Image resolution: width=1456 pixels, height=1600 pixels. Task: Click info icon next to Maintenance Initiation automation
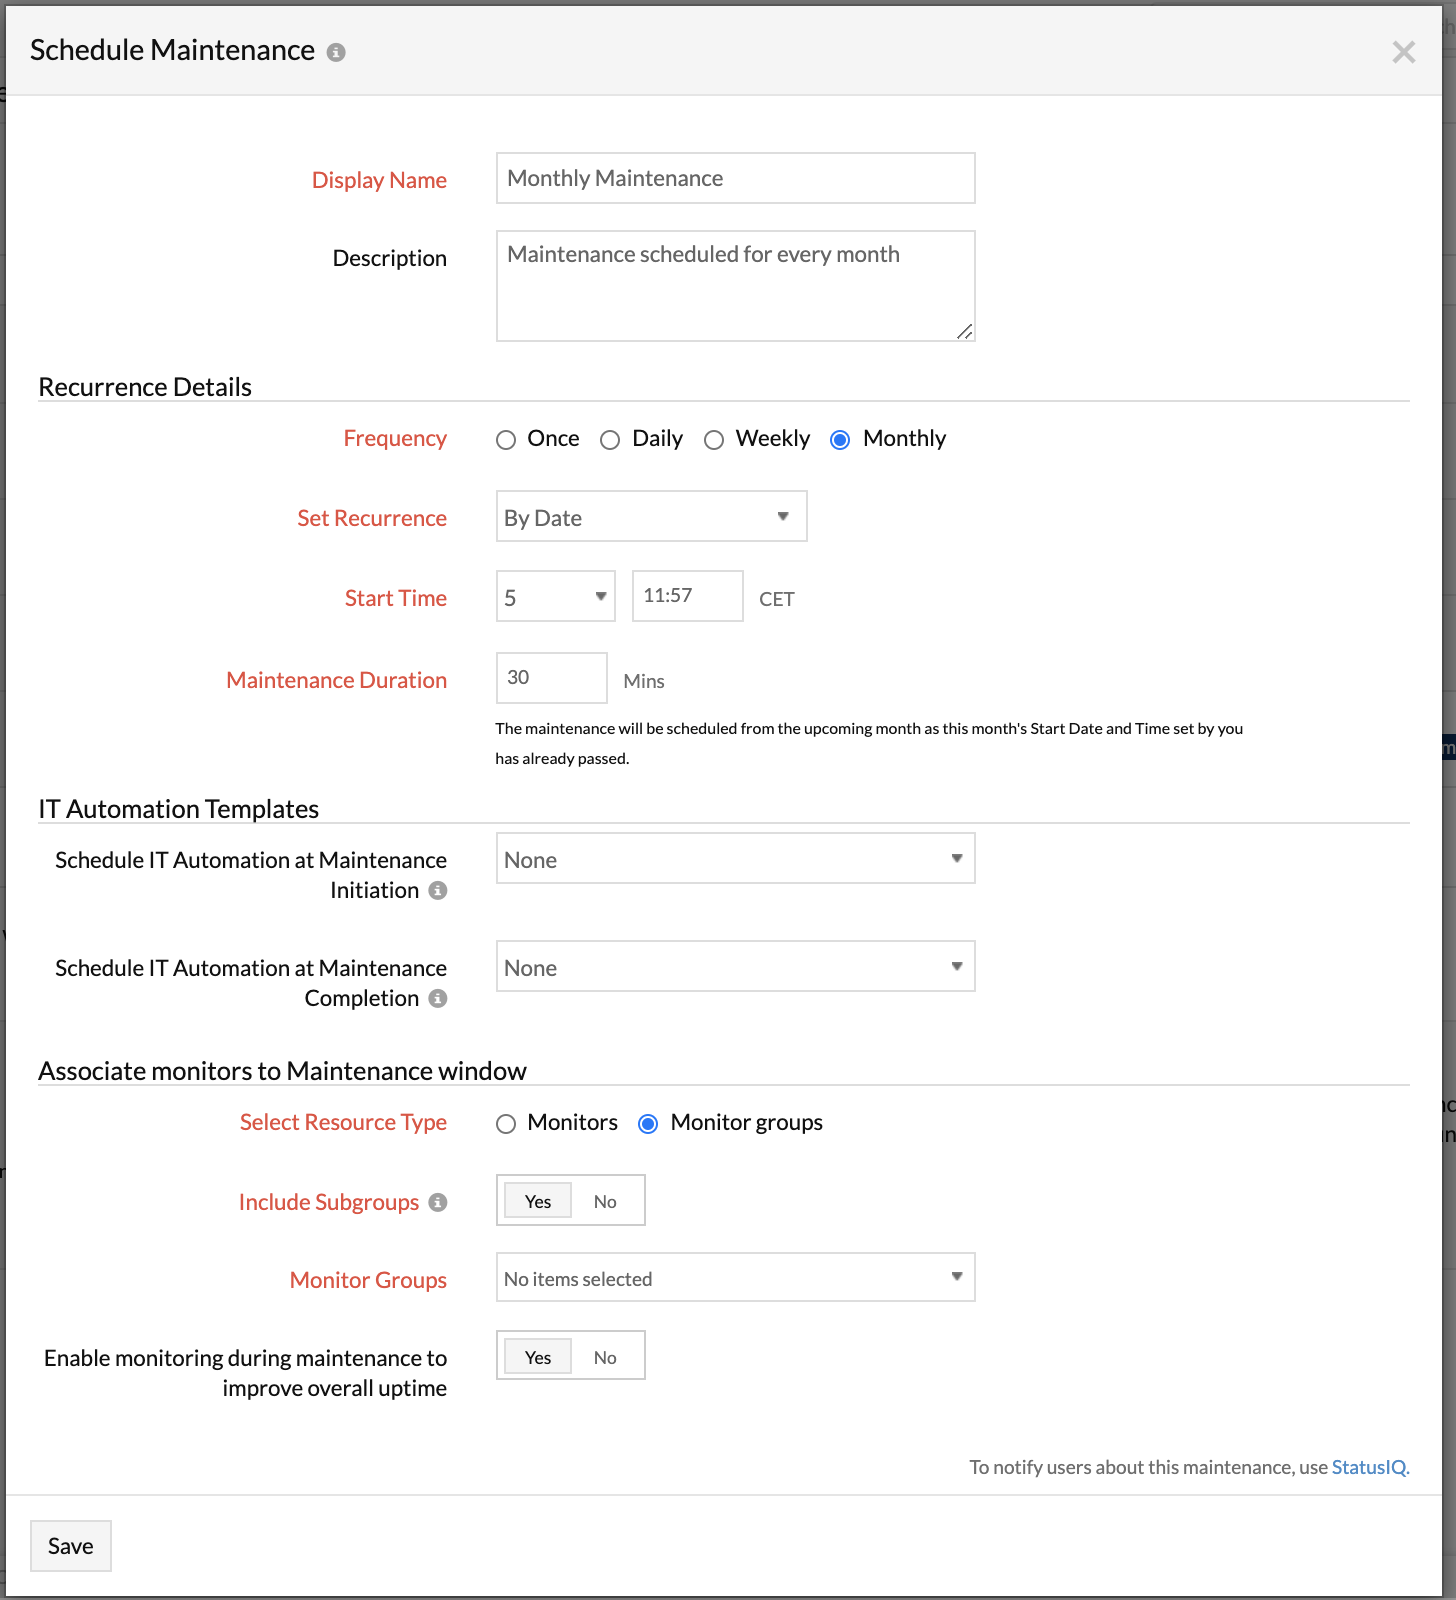437,892
